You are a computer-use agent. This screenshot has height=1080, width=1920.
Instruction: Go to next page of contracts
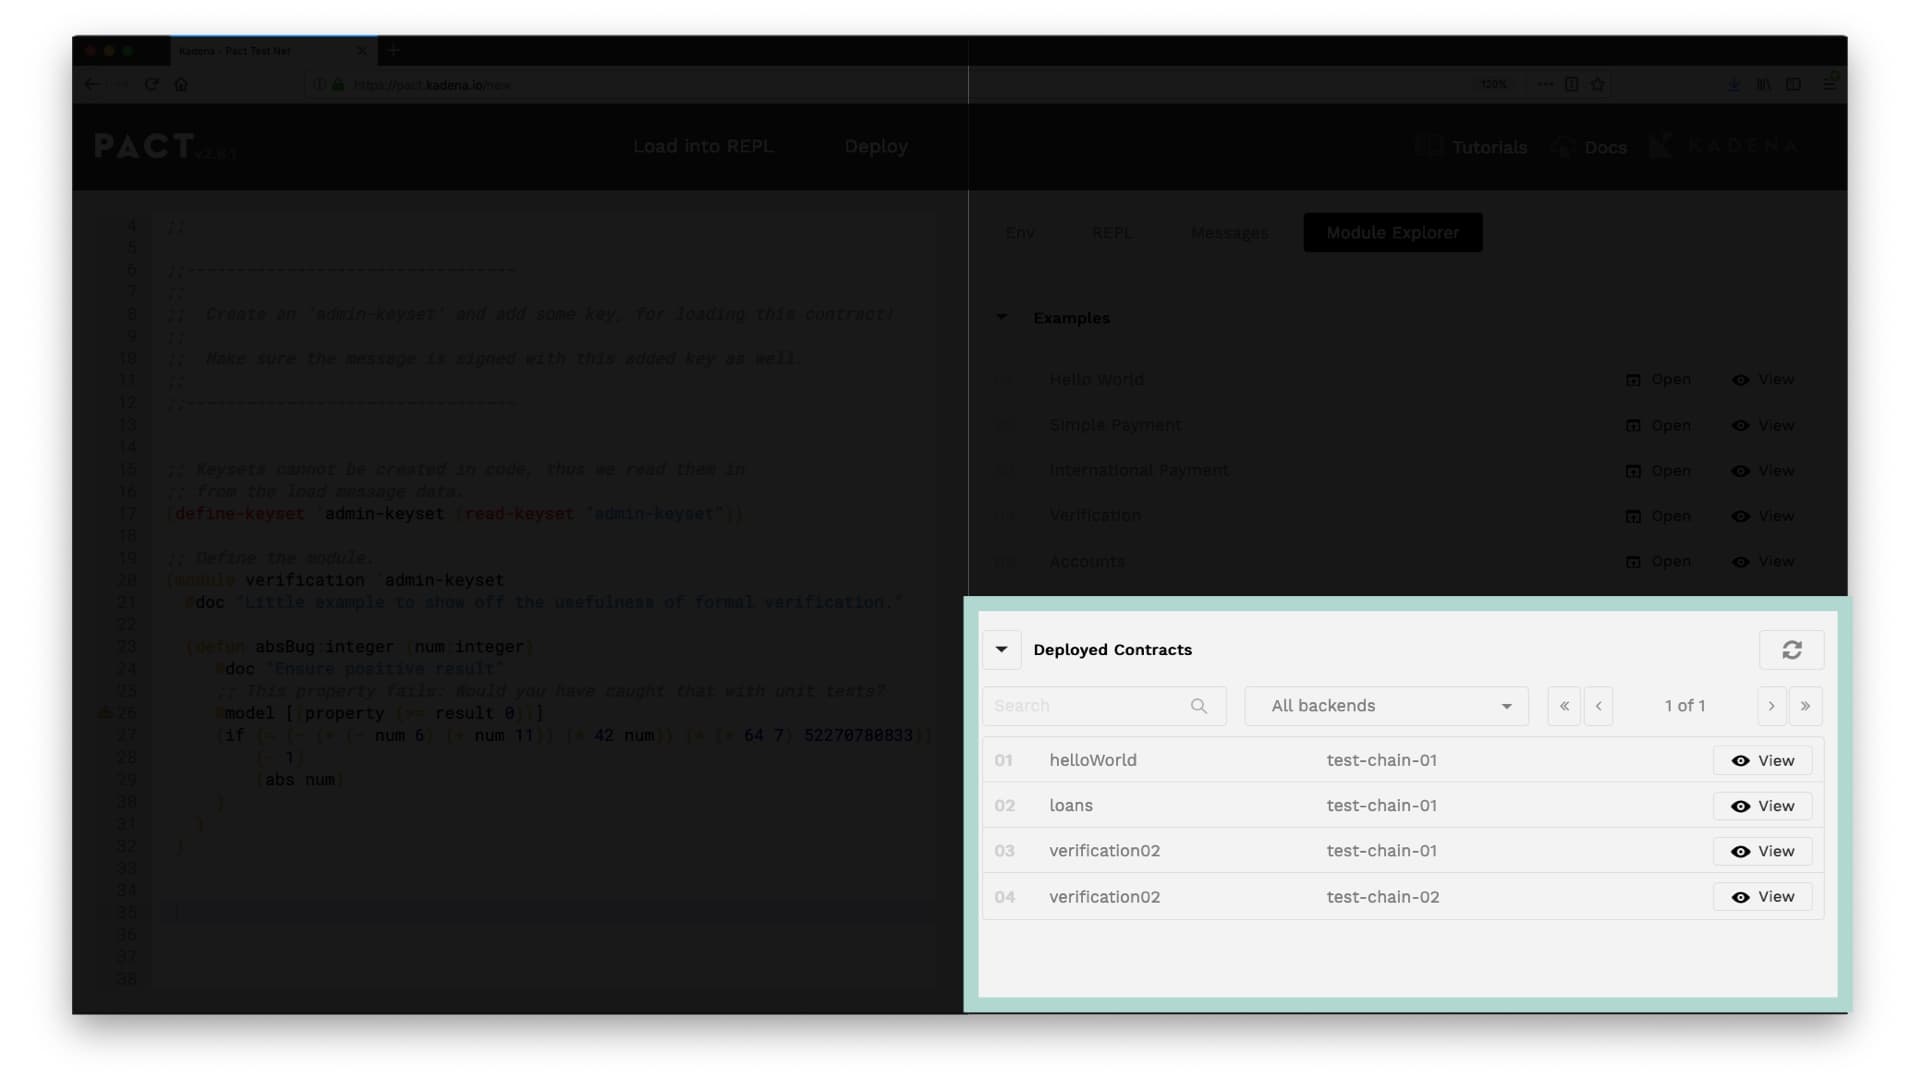pos(1771,706)
